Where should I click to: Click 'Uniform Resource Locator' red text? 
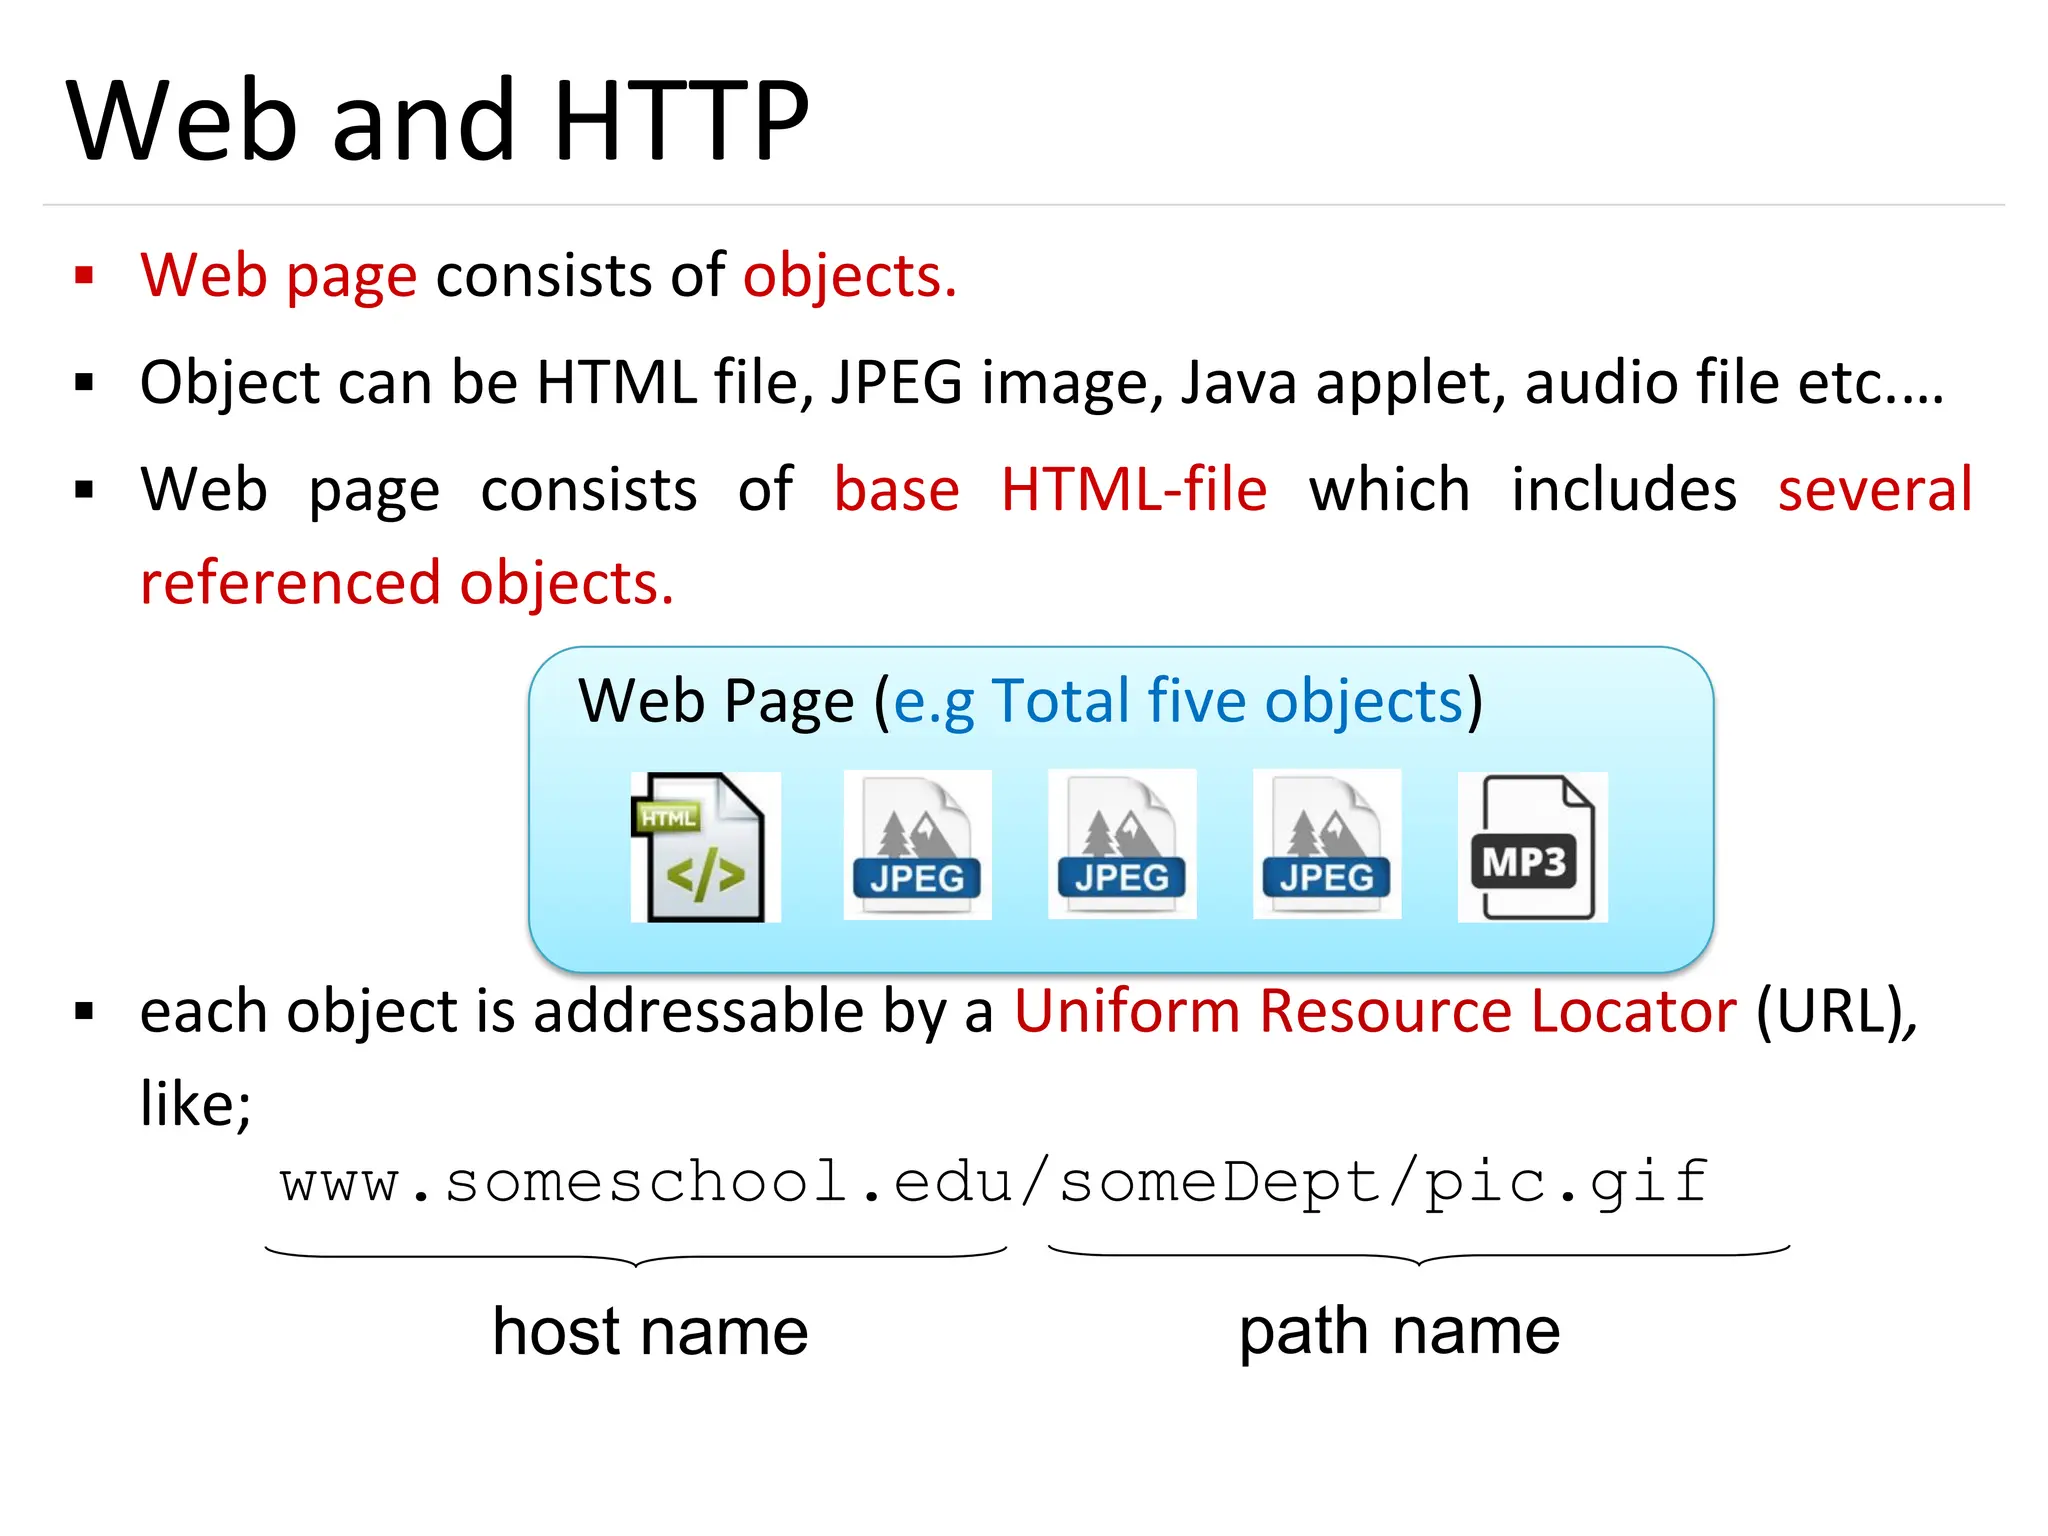click(x=1376, y=1011)
